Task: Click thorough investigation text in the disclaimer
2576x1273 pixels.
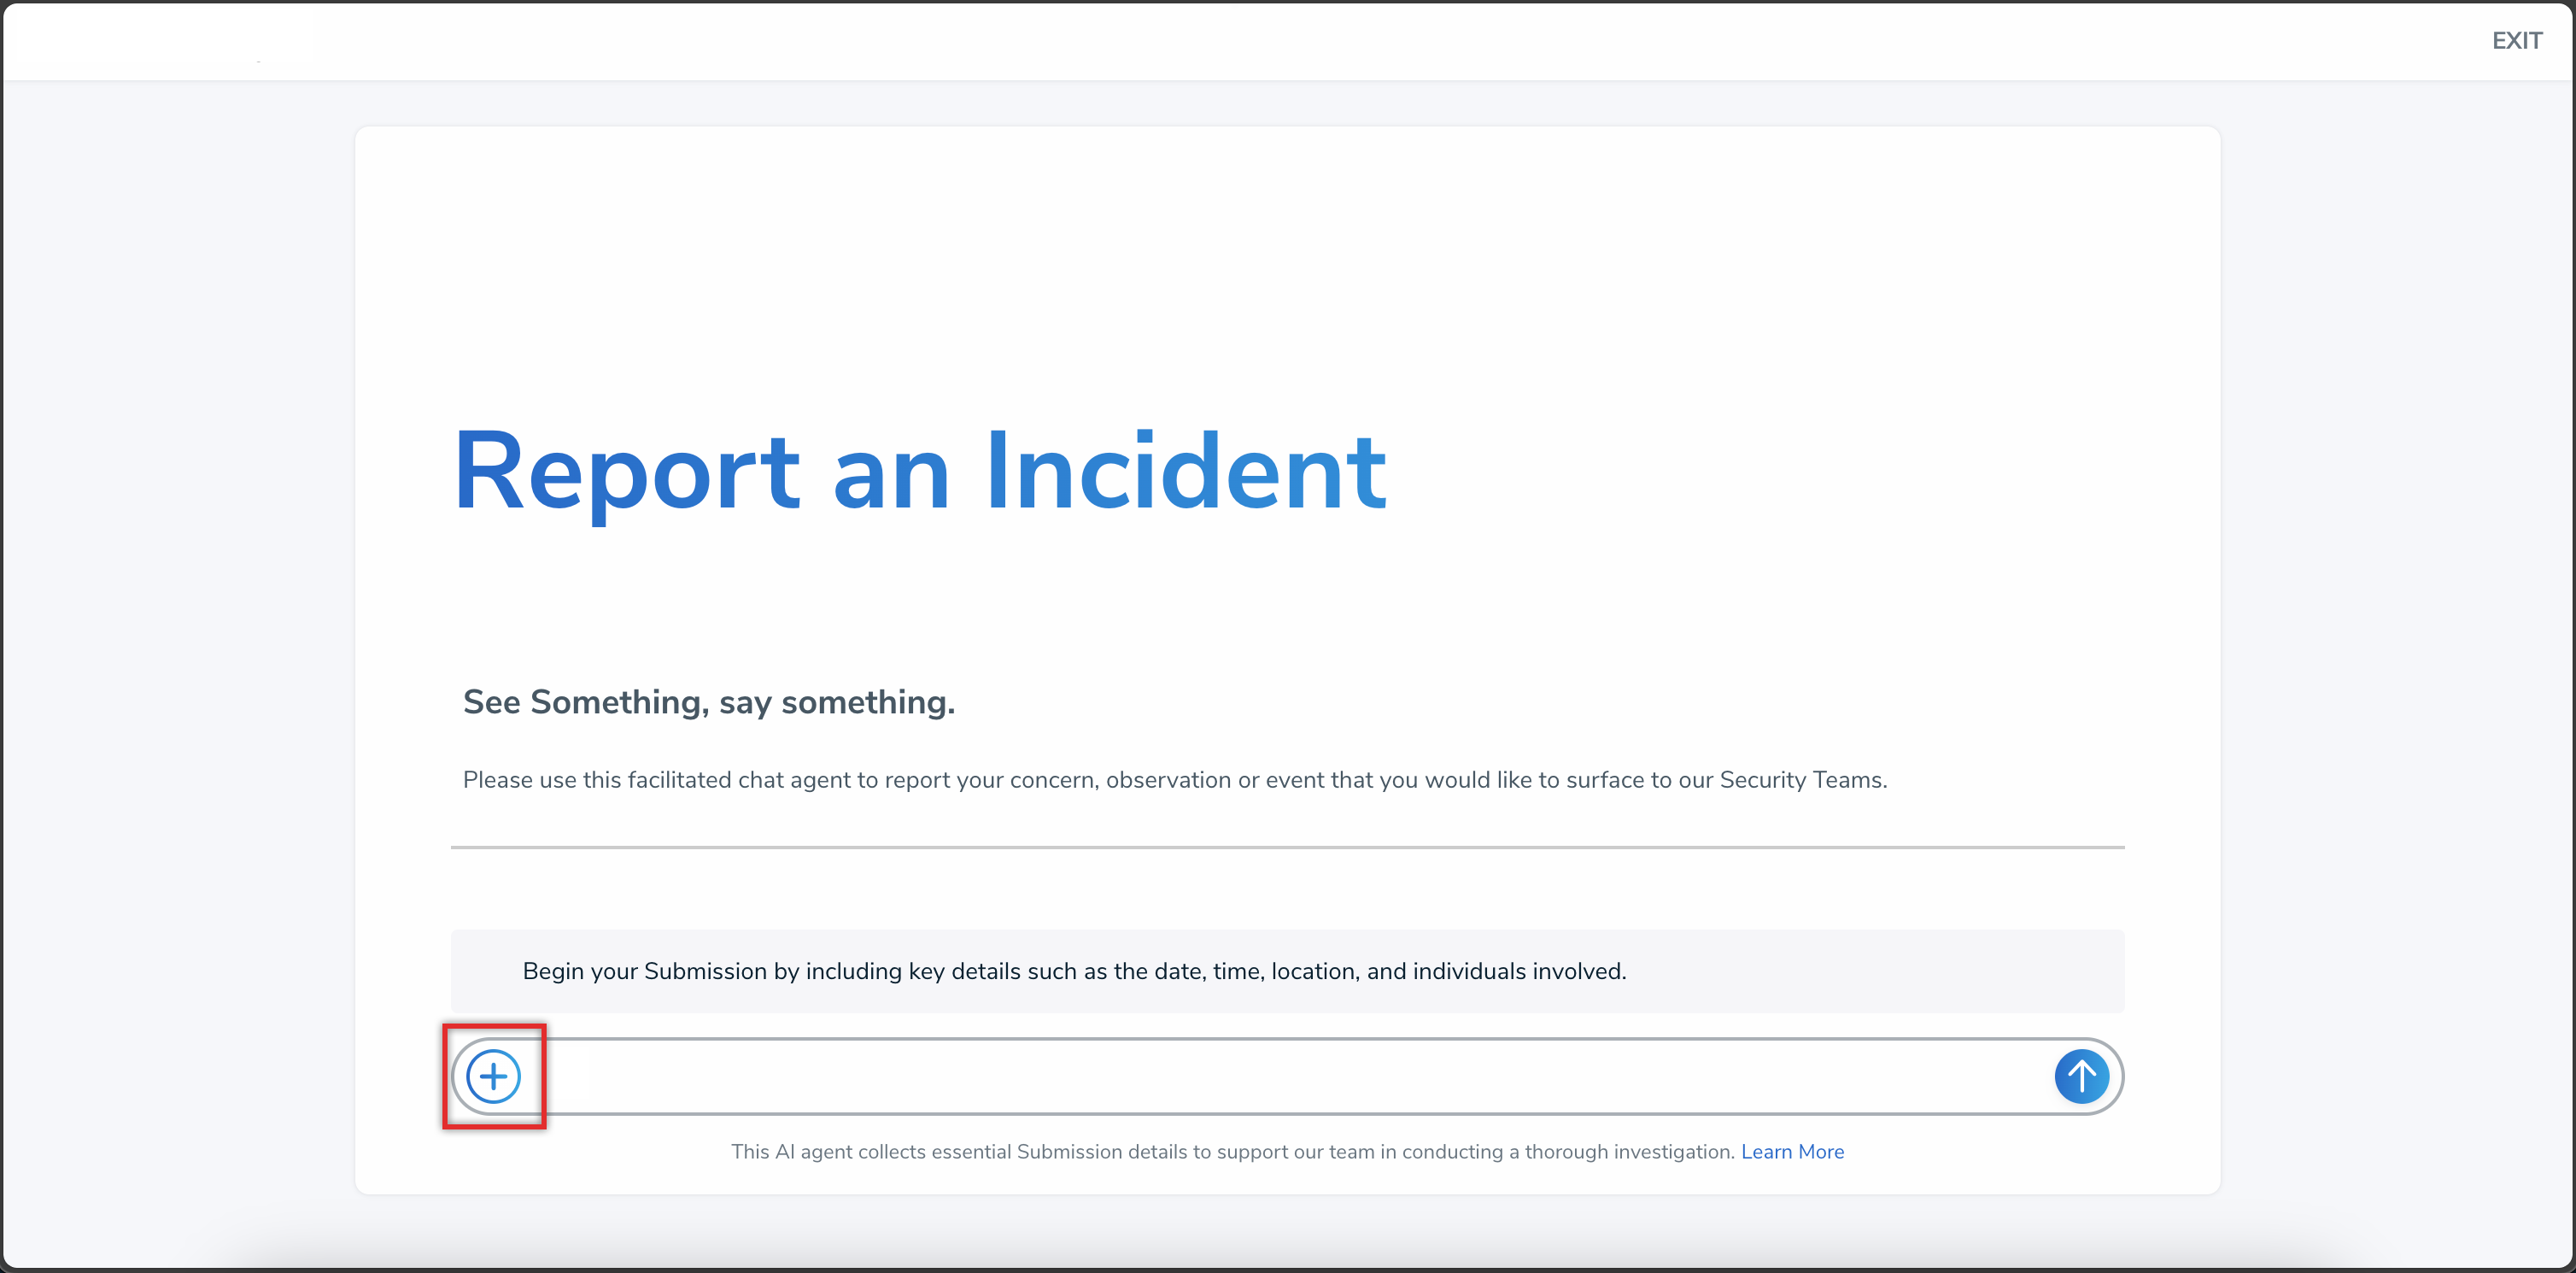Action: coord(1629,1151)
